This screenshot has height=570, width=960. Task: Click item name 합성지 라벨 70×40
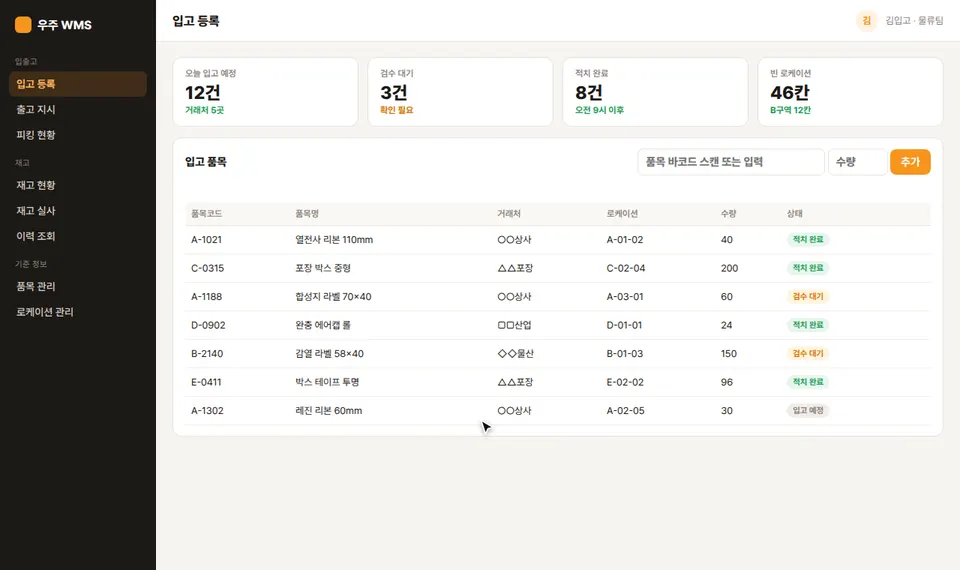(333, 297)
